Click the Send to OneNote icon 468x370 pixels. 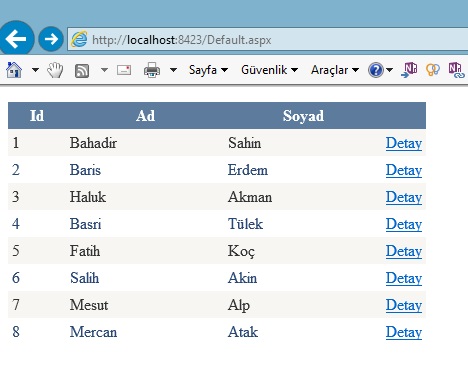[409, 70]
